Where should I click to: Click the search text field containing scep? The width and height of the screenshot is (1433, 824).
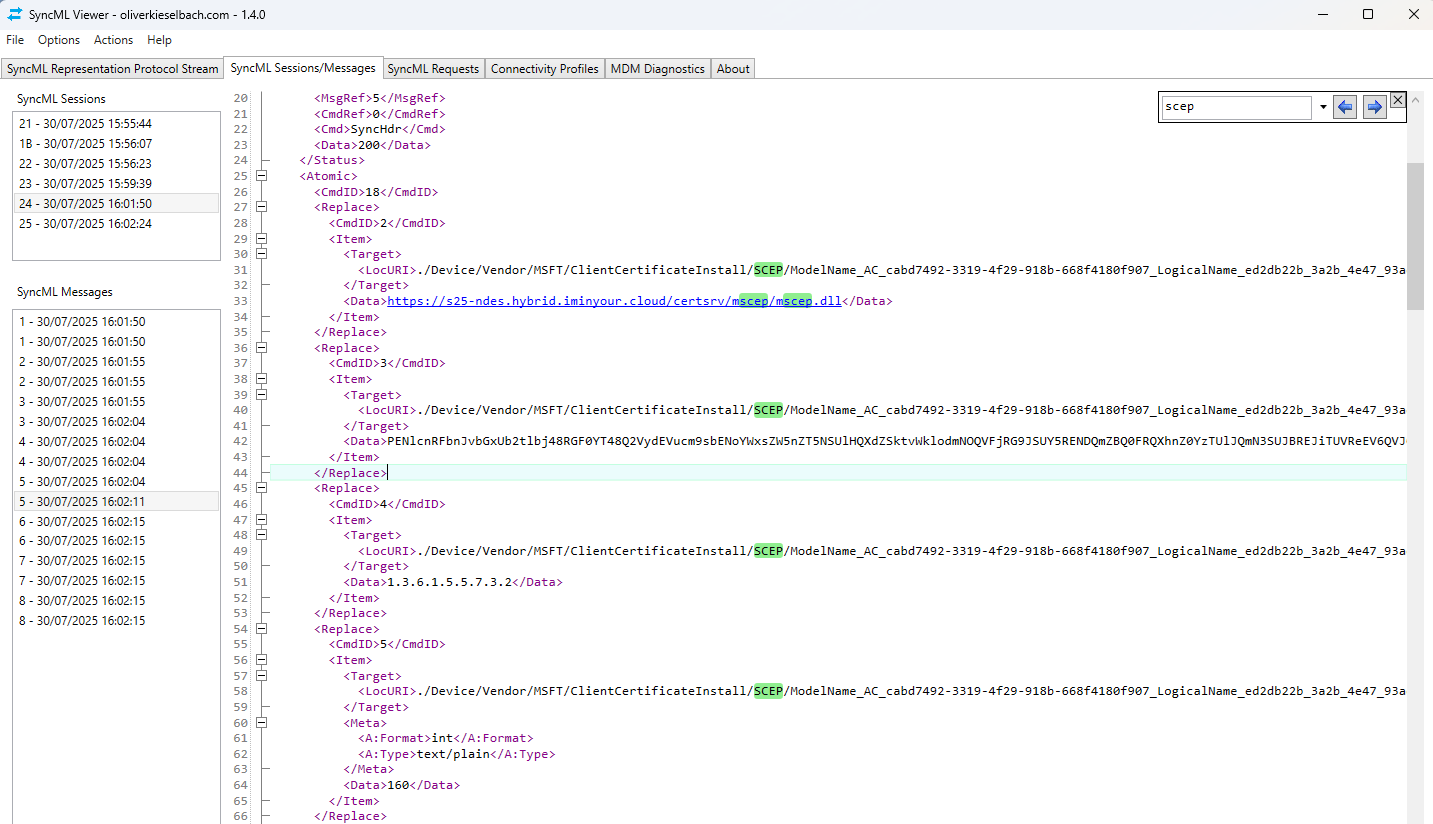coord(1236,107)
